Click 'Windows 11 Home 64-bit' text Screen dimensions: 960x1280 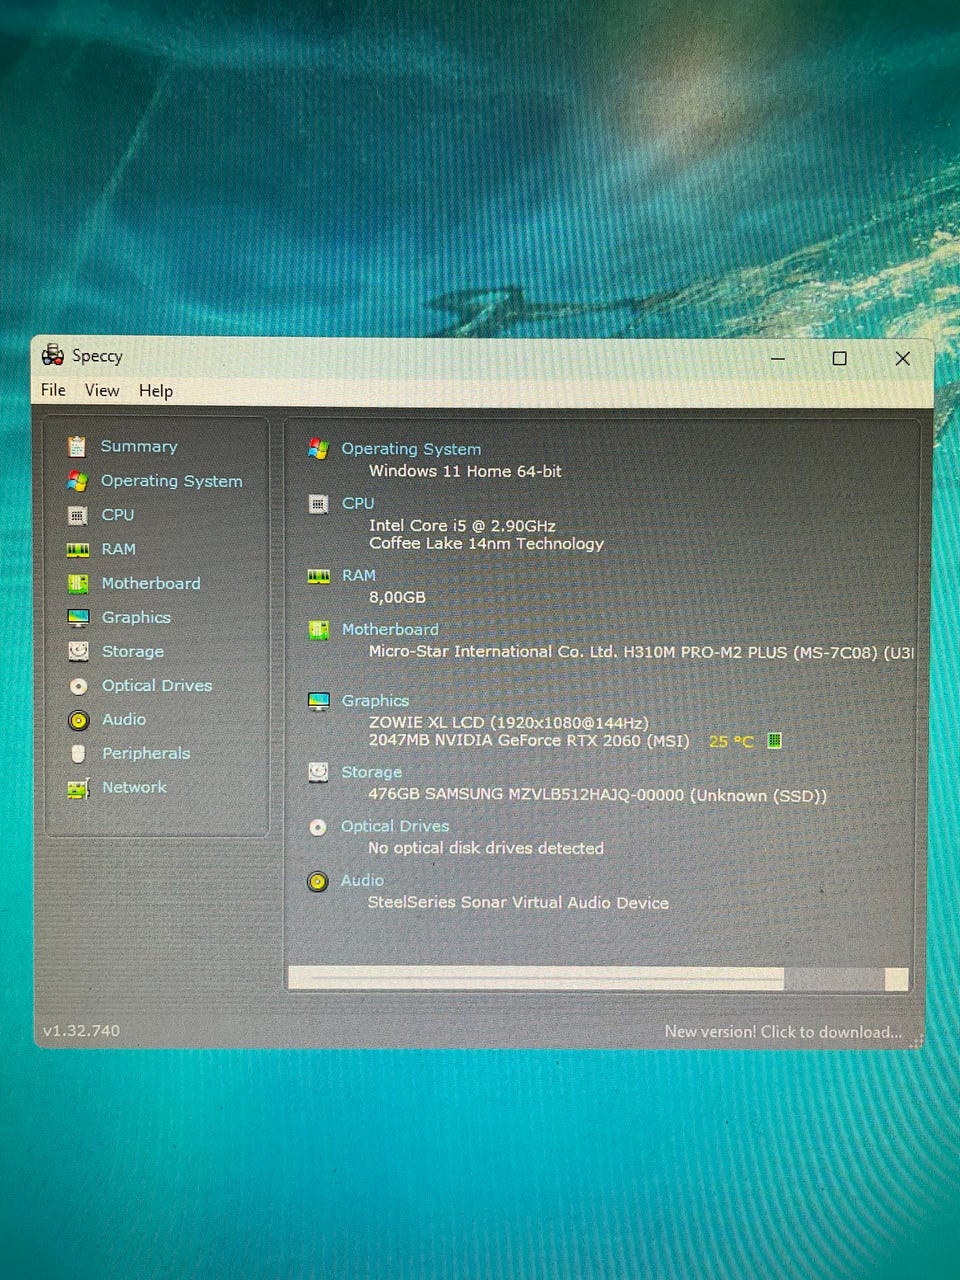(465, 471)
